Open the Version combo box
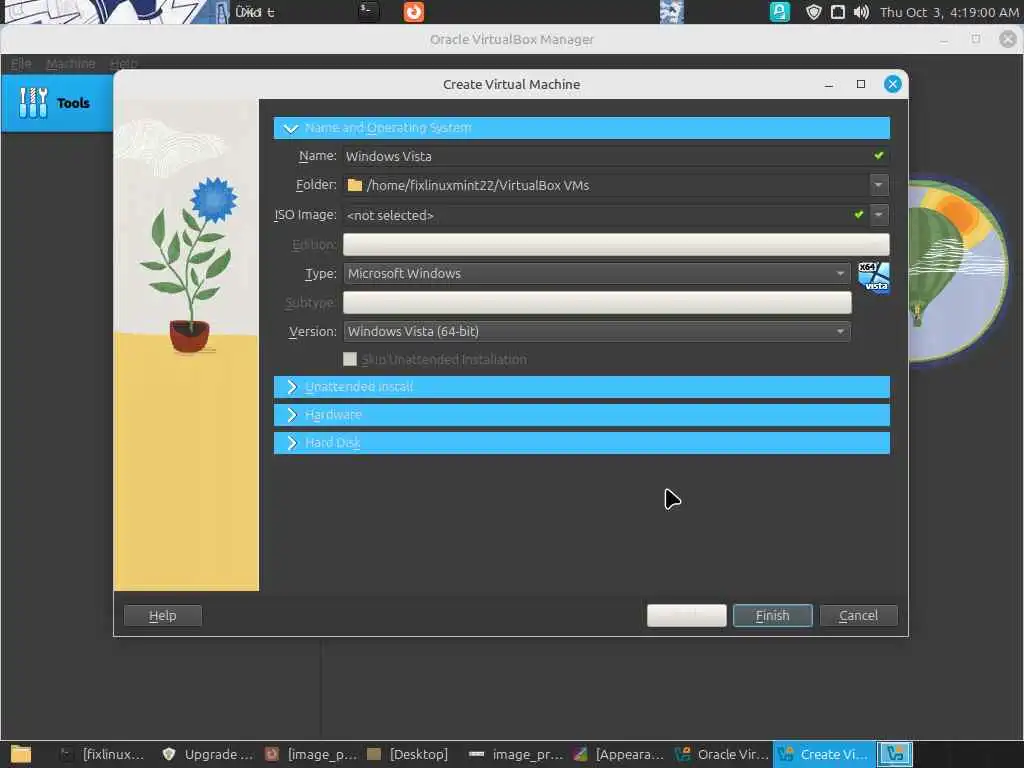Viewport: 1024px width, 768px height. [x=597, y=332]
